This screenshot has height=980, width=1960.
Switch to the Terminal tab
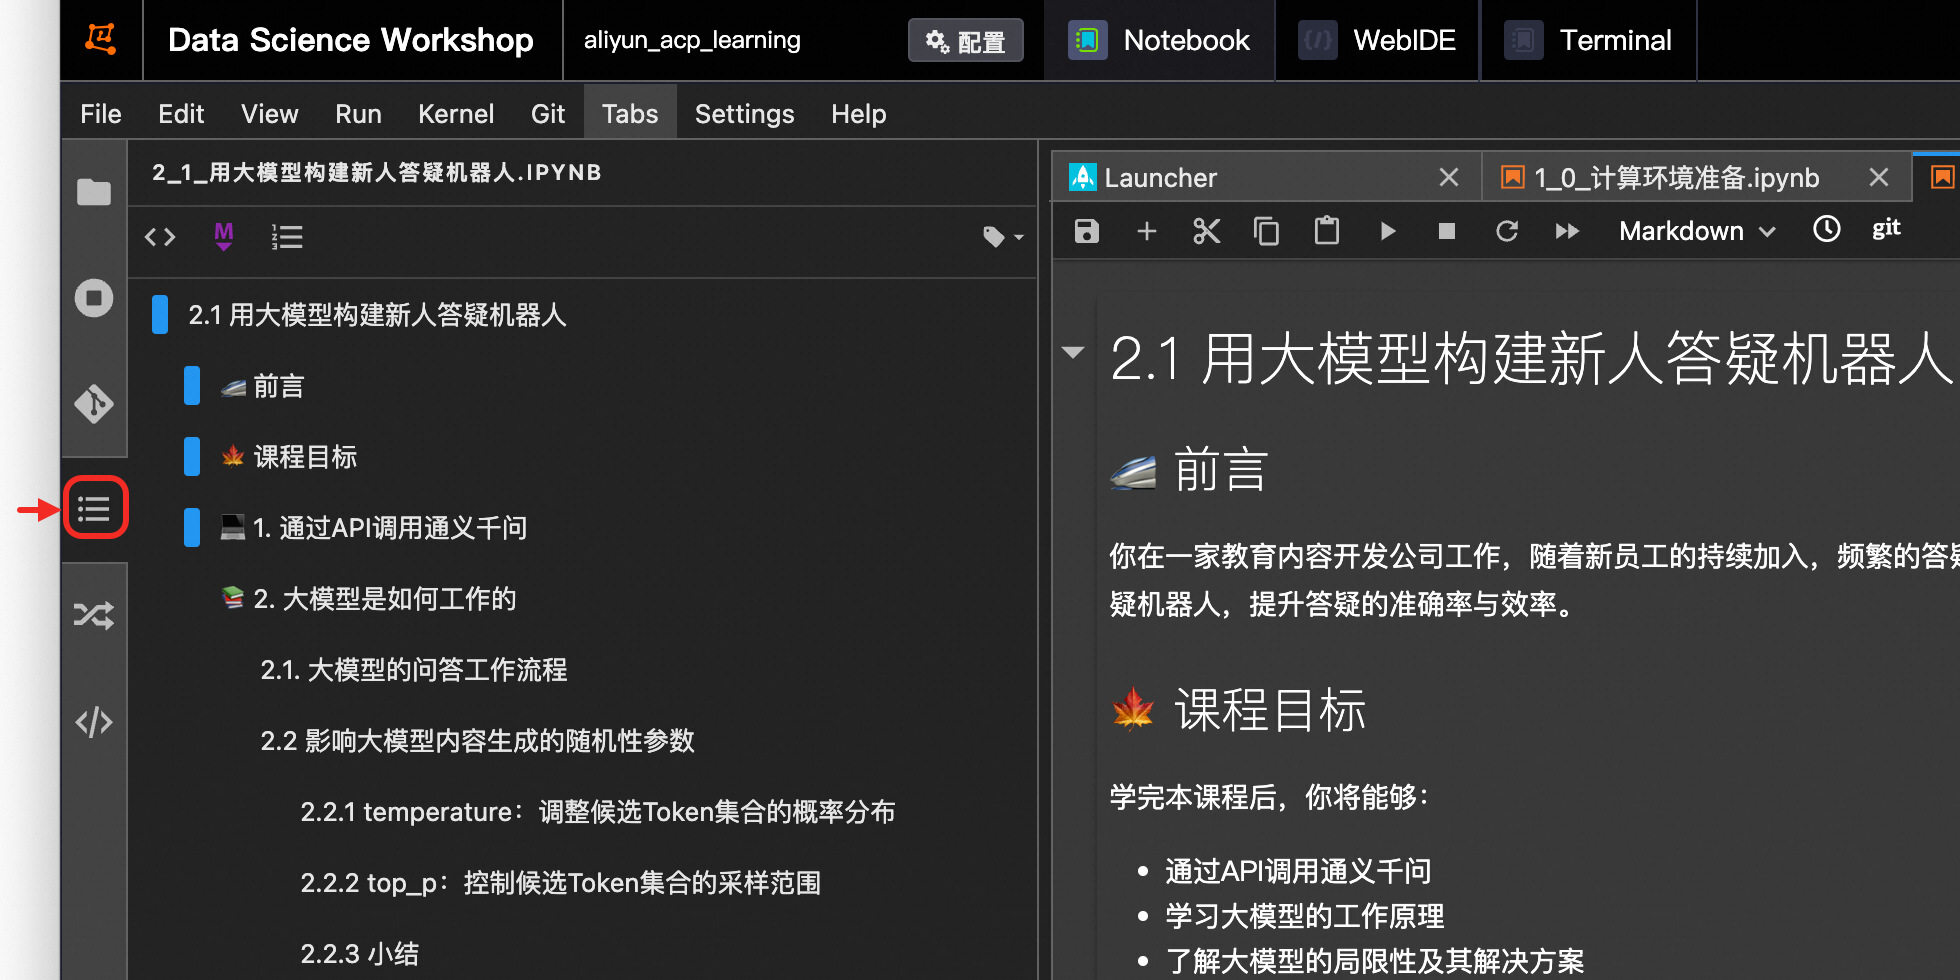click(x=1588, y=40)
